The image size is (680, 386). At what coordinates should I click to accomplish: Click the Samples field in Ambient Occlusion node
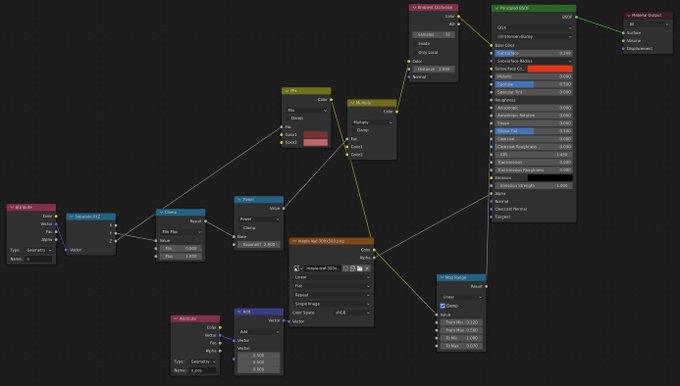433,34
